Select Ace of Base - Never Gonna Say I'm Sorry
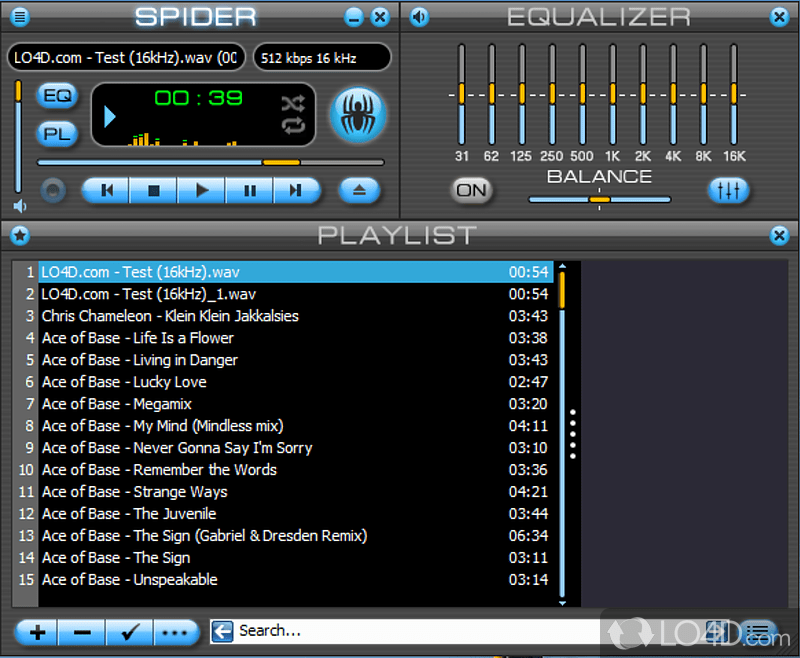Image resolution: width=800 pixels, height=658 pixels. tap(296, 448)
